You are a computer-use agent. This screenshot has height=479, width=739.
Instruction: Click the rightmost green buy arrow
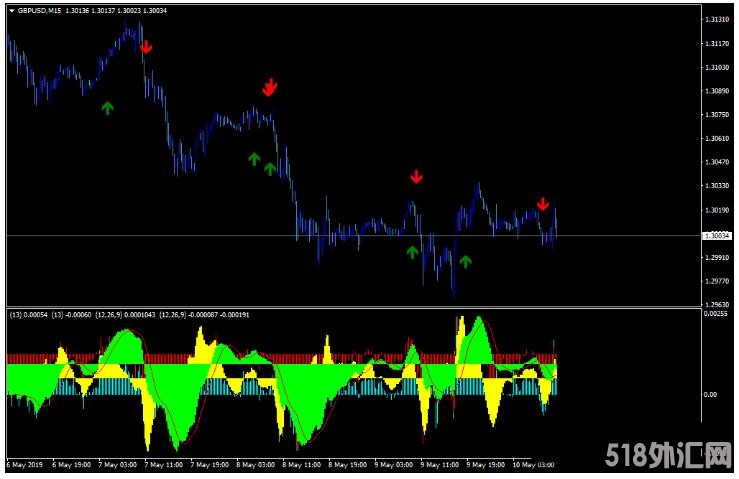465,261
